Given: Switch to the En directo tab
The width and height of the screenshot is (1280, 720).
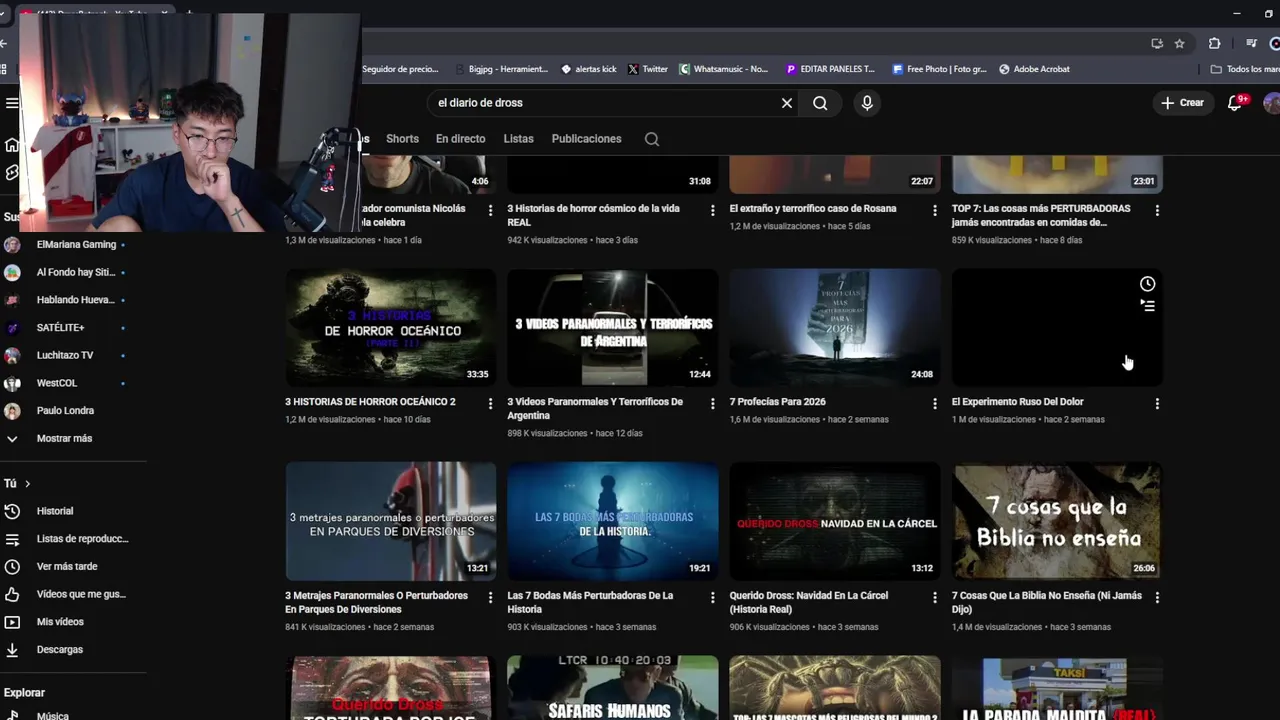Looking at the screenshot, I should pos(460,139).
